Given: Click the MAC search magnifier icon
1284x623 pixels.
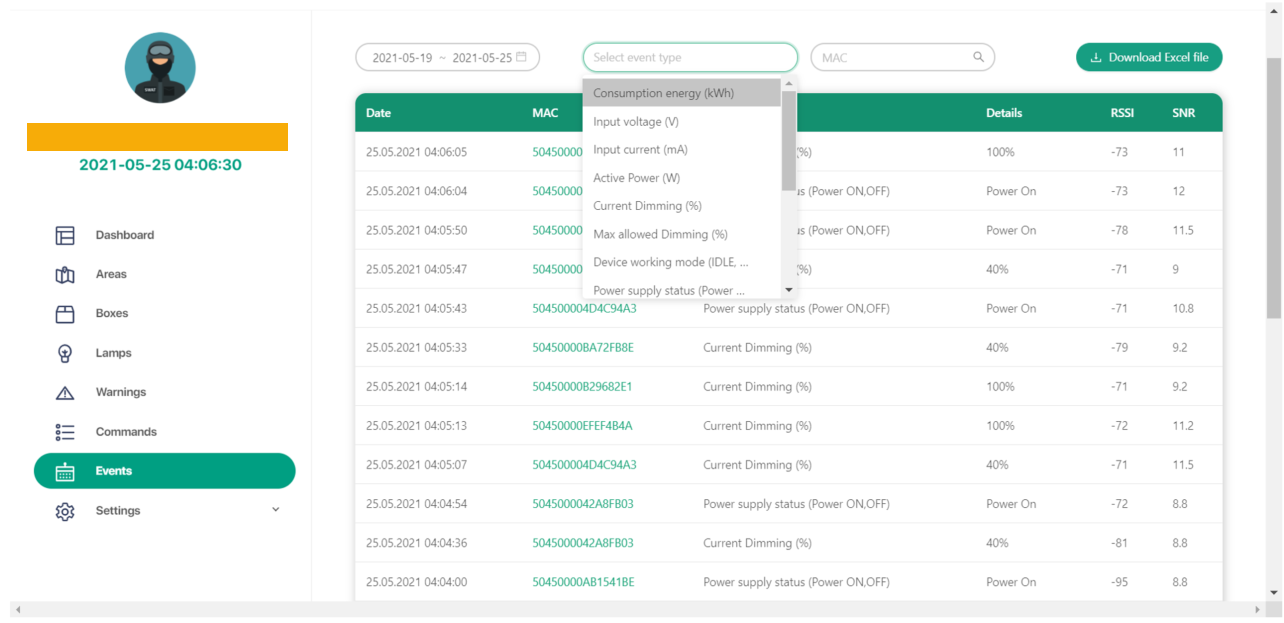Looking at the screenshot, I should (x=978, y=57).
